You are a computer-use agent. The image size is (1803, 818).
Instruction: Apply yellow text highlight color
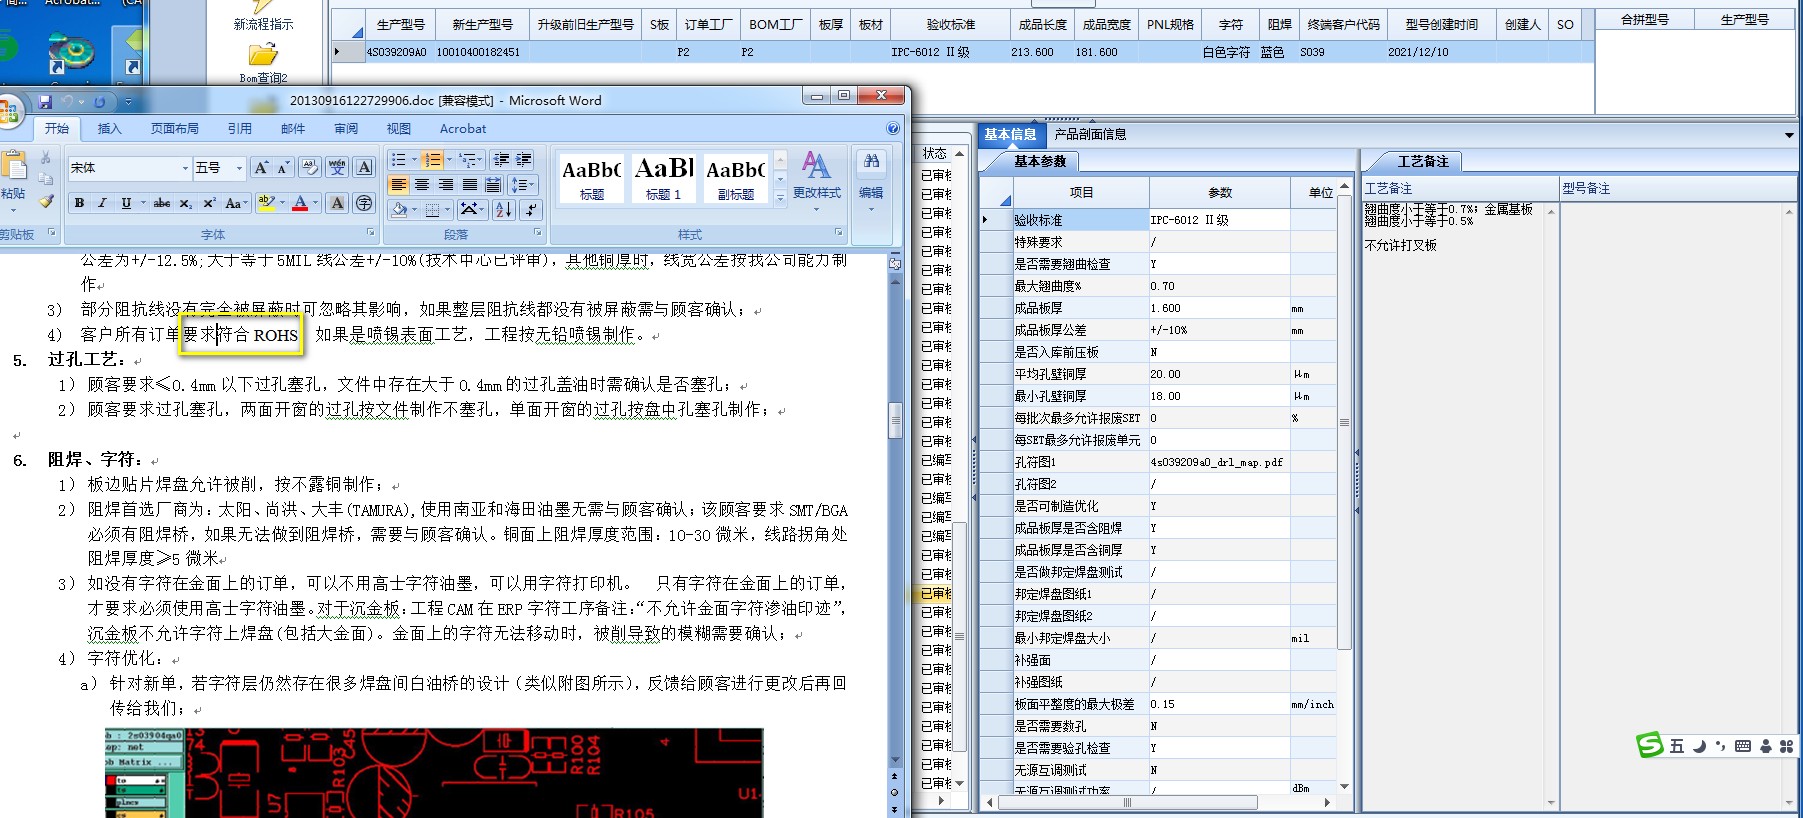pos(265,203)
